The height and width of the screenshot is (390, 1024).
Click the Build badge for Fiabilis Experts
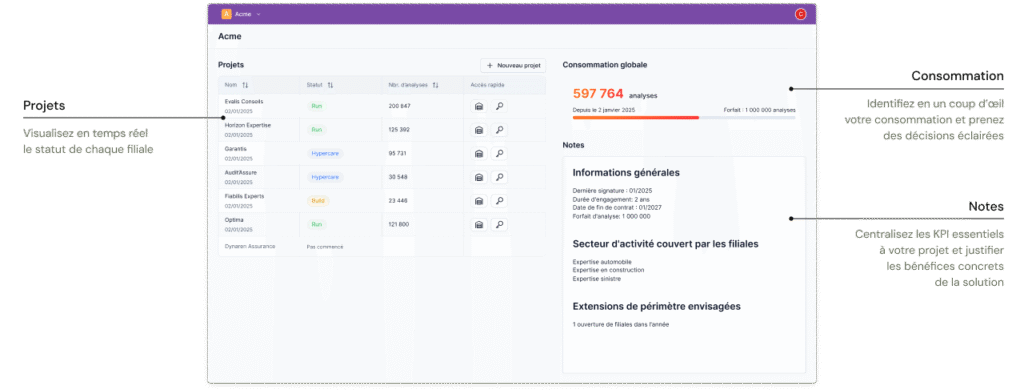[318, 201]
